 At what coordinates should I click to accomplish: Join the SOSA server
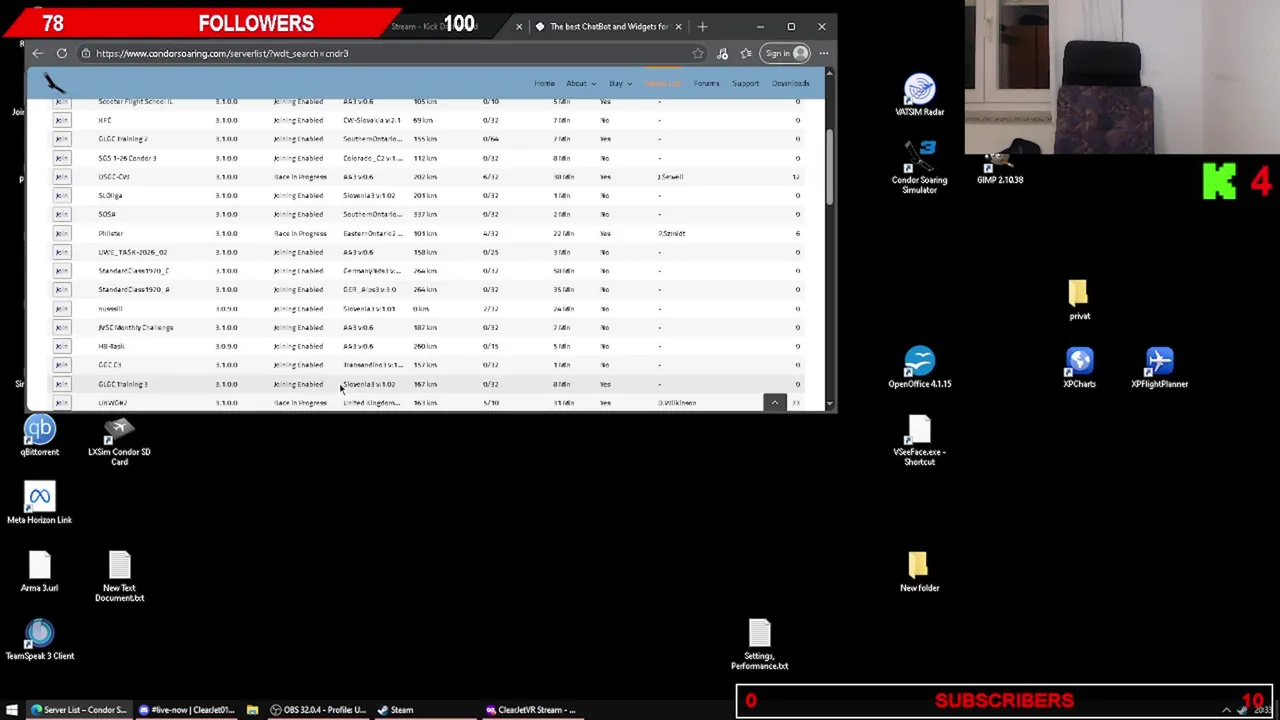tap(62, 214)
